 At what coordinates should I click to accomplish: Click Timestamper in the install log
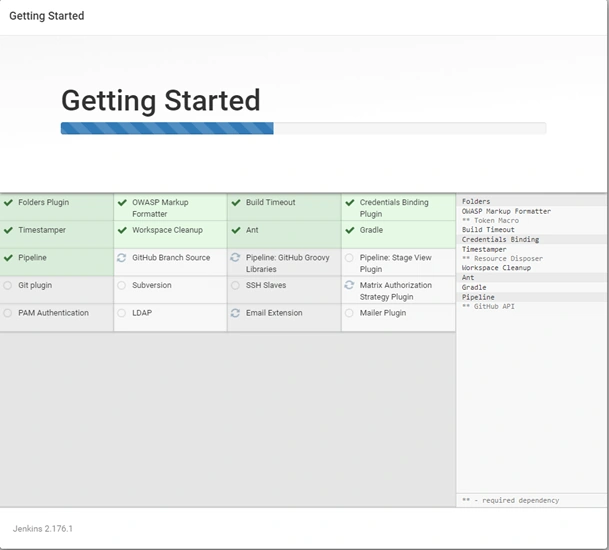[x=484, y=249]
